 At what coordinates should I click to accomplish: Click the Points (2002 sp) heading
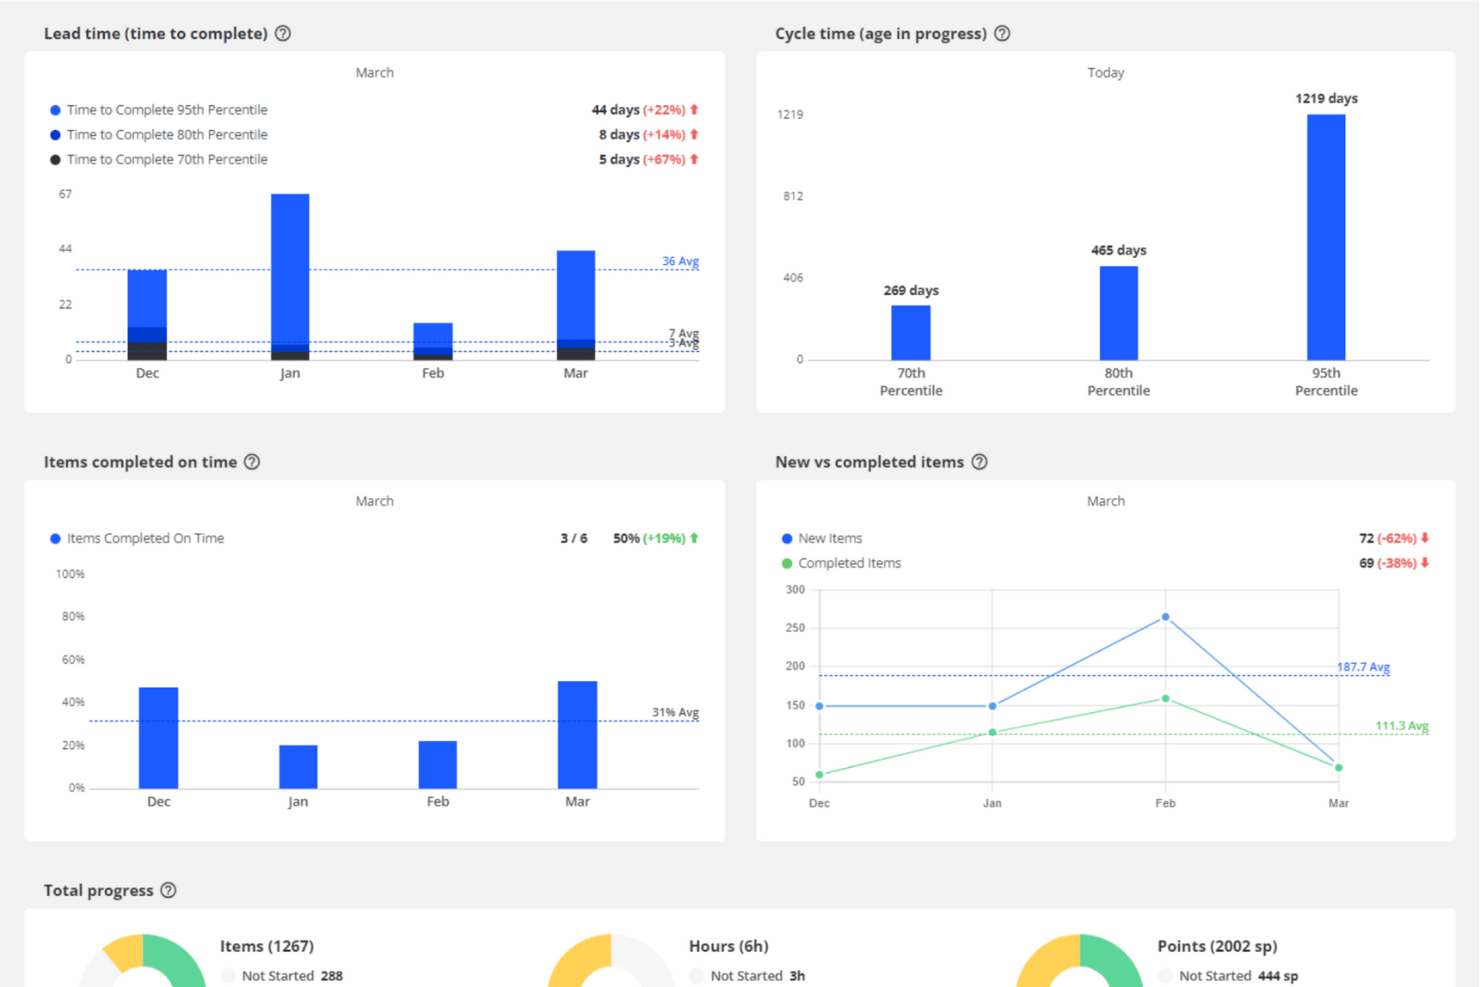click(1217, 946)
